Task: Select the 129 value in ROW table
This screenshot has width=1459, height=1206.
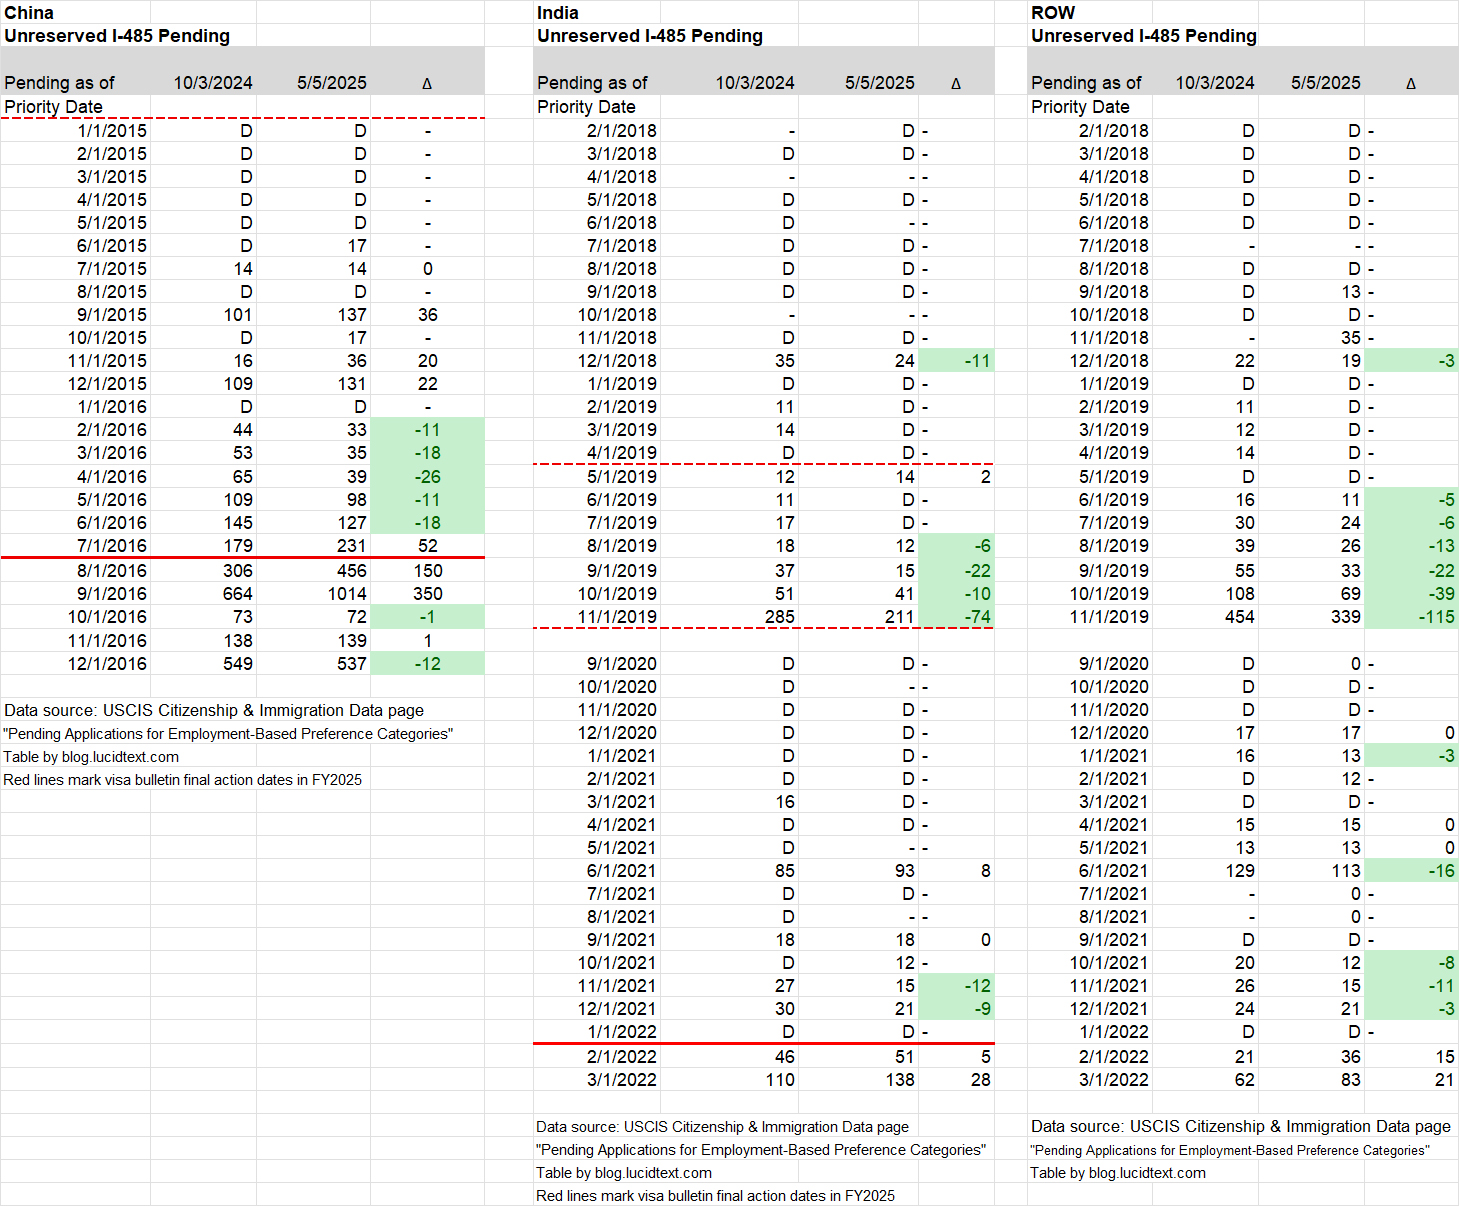Action: [1239, 871]
